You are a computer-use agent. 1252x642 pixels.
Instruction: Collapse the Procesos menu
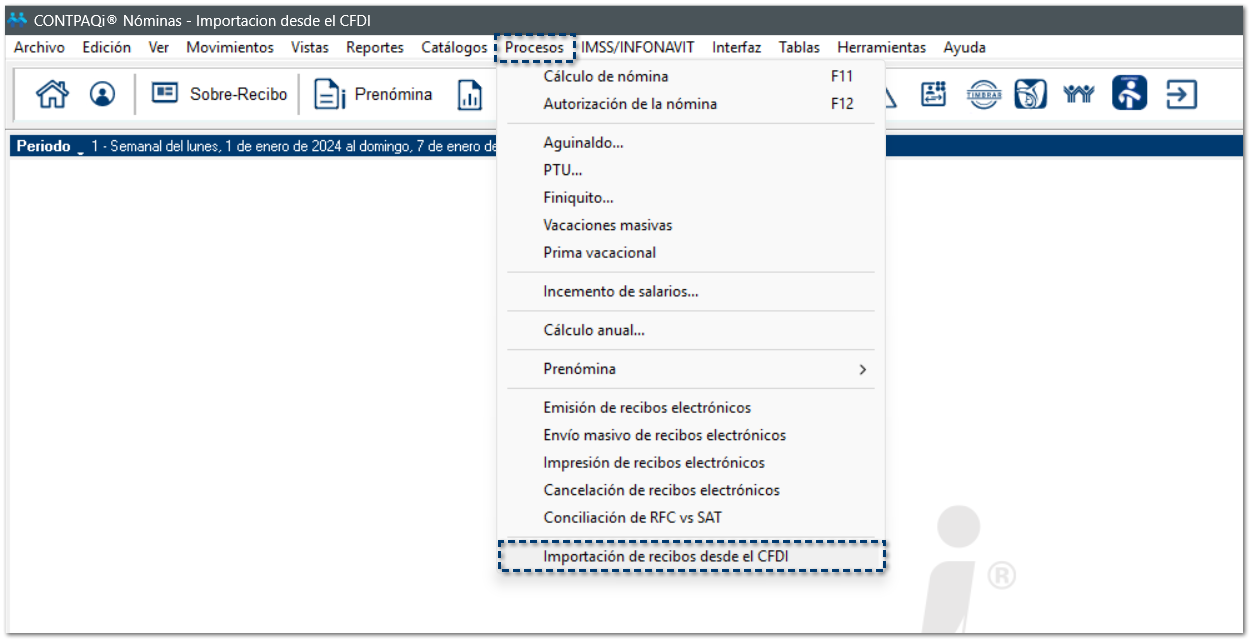[535, 47]
